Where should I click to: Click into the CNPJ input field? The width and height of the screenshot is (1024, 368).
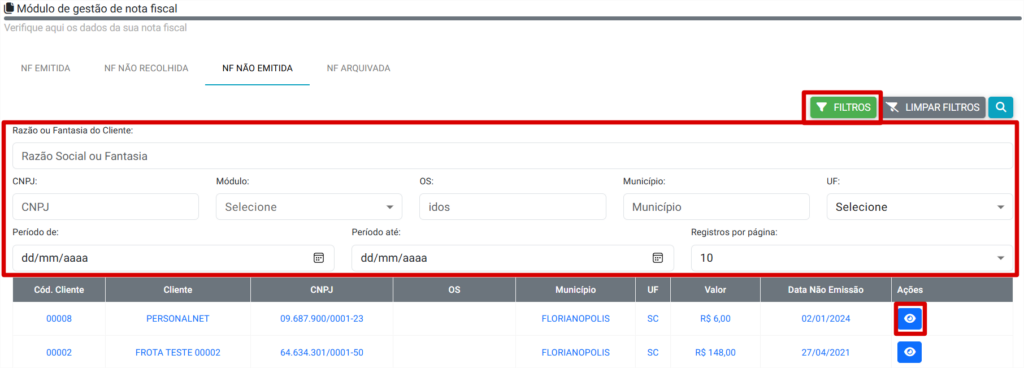pyautogui.click(x=105, y=207)
